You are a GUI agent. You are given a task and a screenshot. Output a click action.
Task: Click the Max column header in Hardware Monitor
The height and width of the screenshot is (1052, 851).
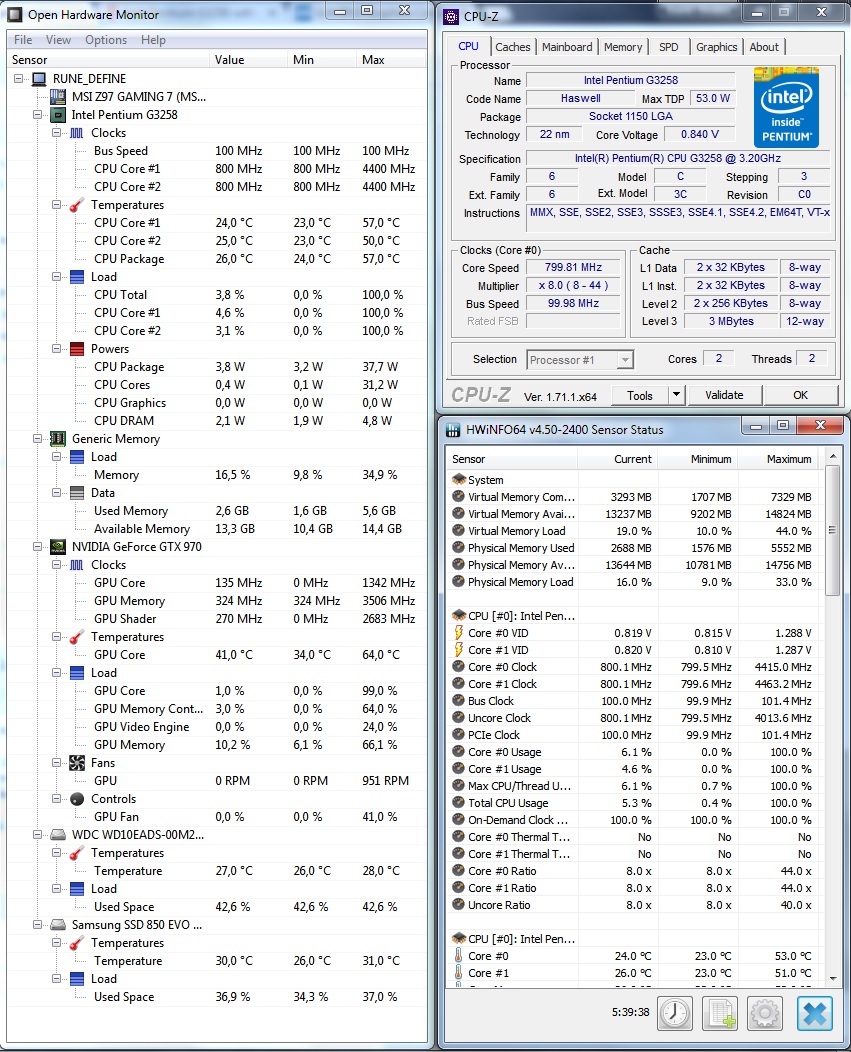tap(392, 60)
